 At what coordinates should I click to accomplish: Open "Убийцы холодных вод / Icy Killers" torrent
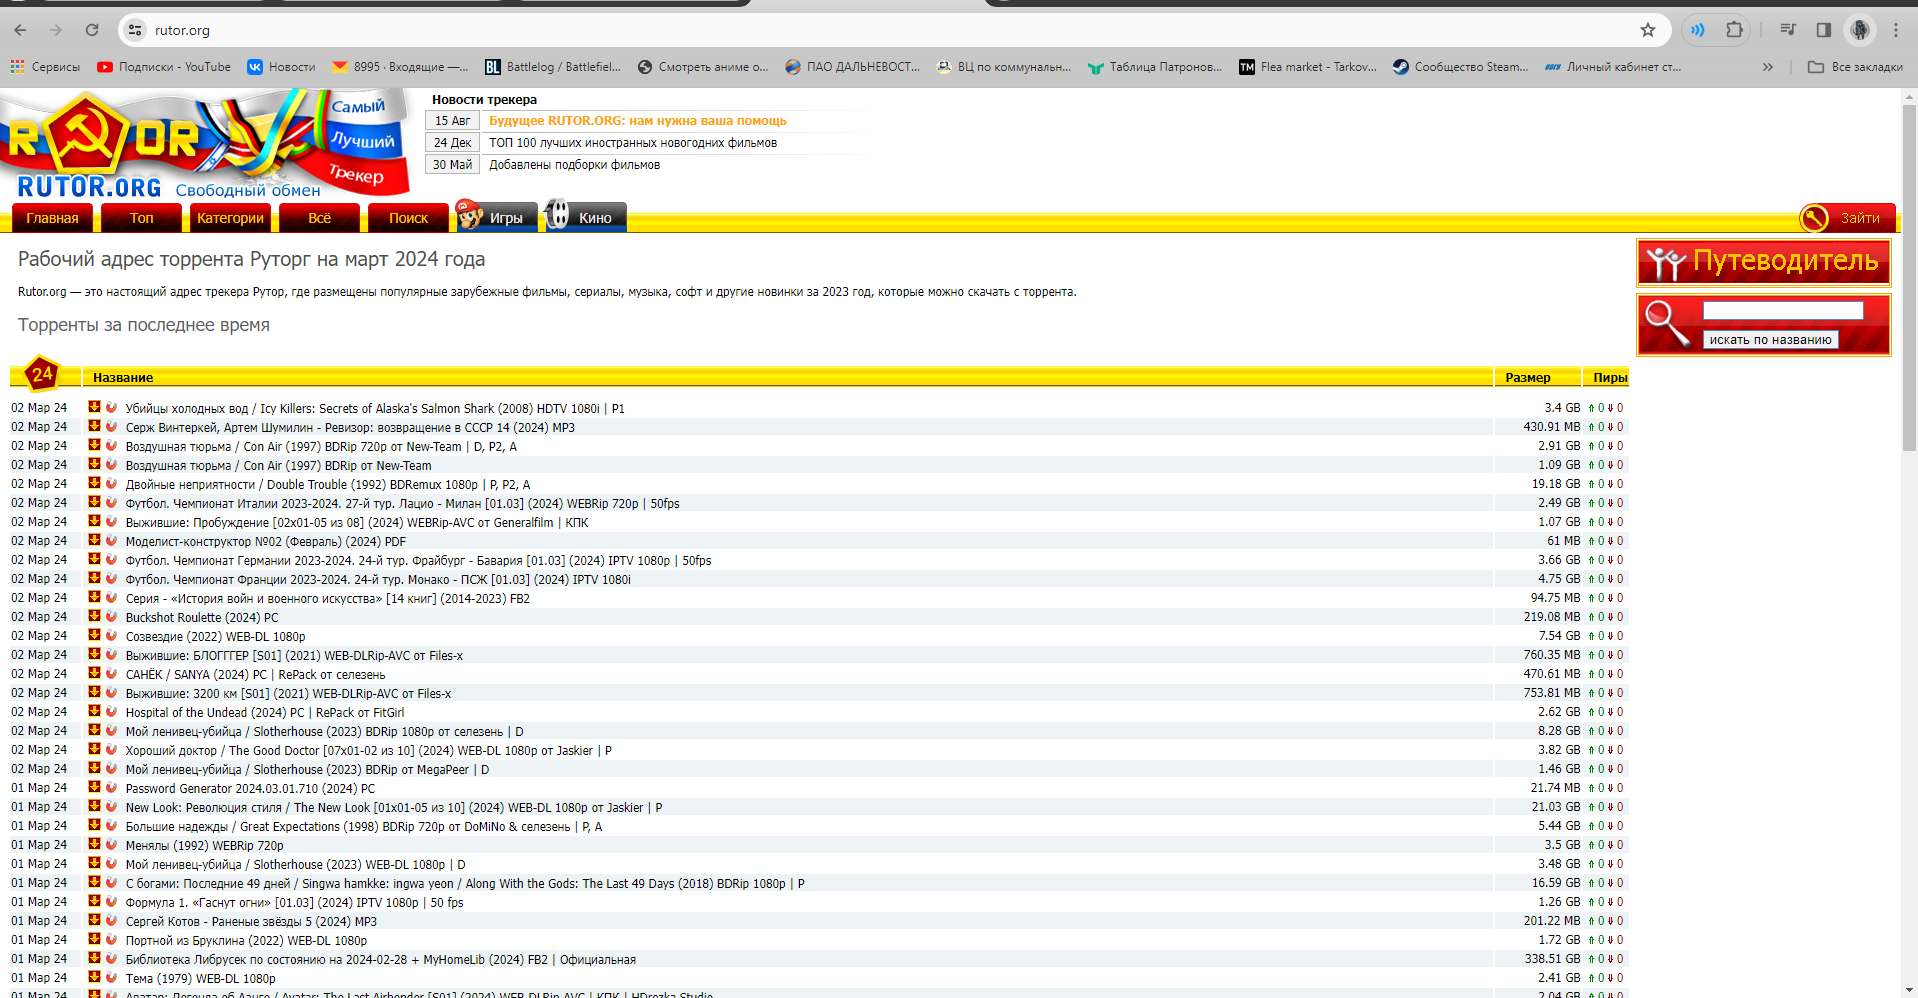click(x=375, y=409)
